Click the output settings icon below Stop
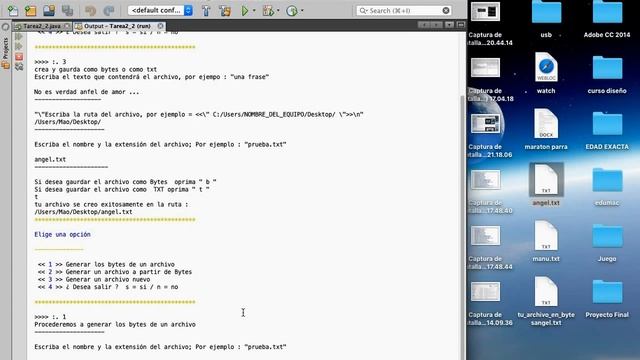 (x=19, y=67)
